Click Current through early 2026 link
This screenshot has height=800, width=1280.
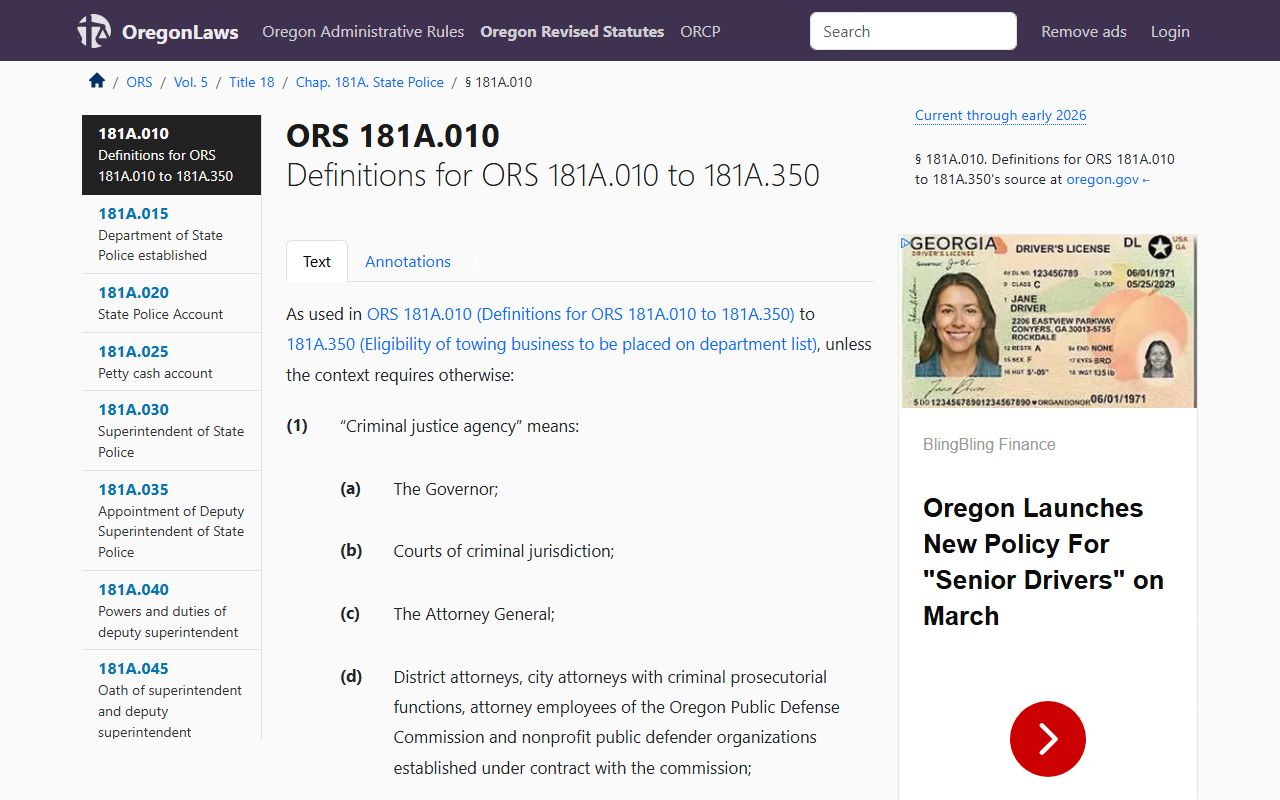(1000, 115)
